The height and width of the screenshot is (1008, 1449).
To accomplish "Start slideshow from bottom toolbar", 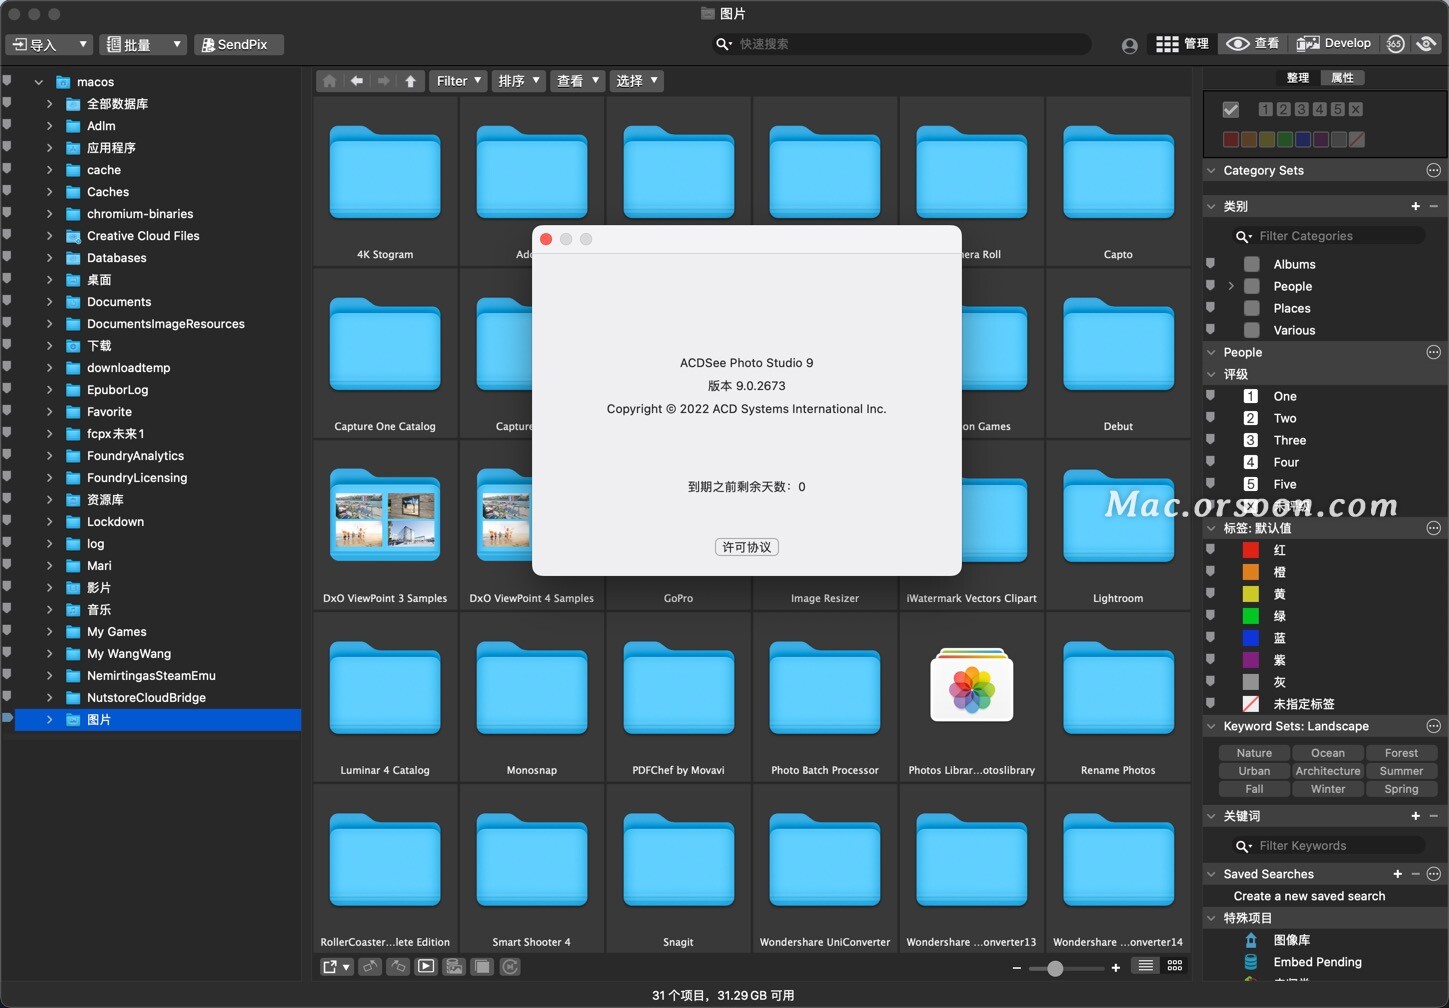I will tap(426, 967).
